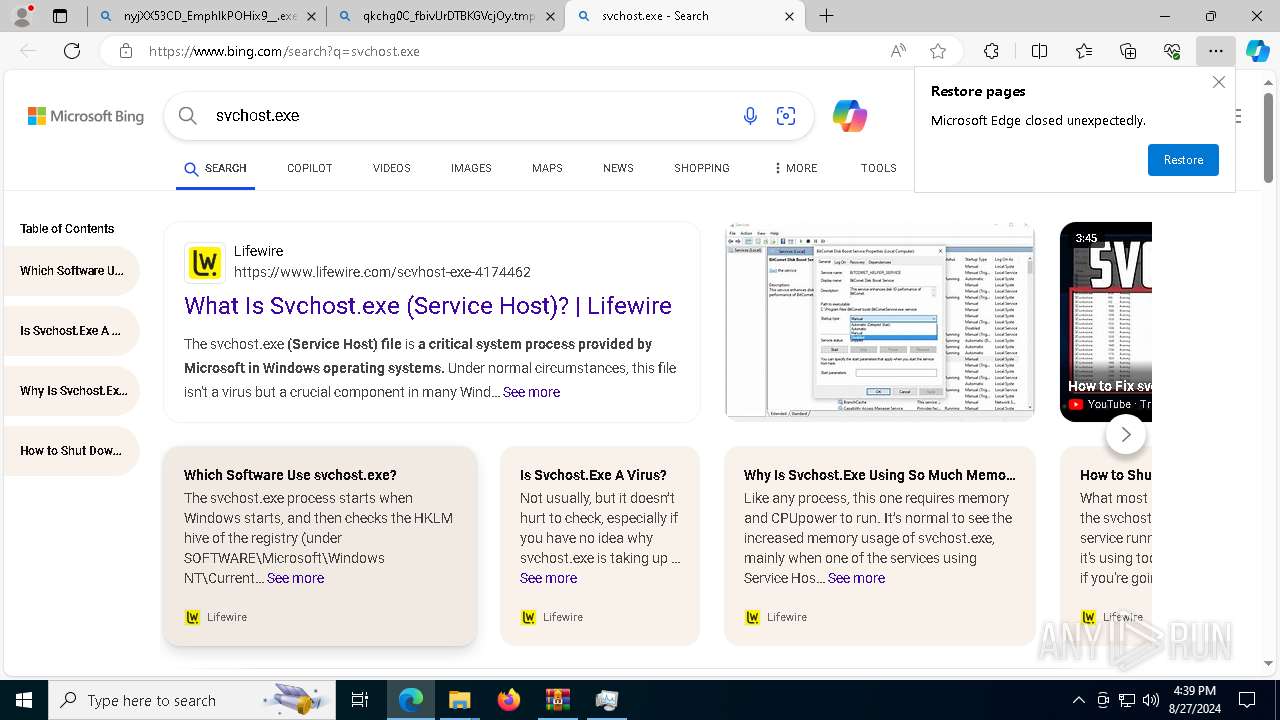Click the search magnifier icon in Bing box
This screenshot has width=1280, height=720.
pos(187,116)
